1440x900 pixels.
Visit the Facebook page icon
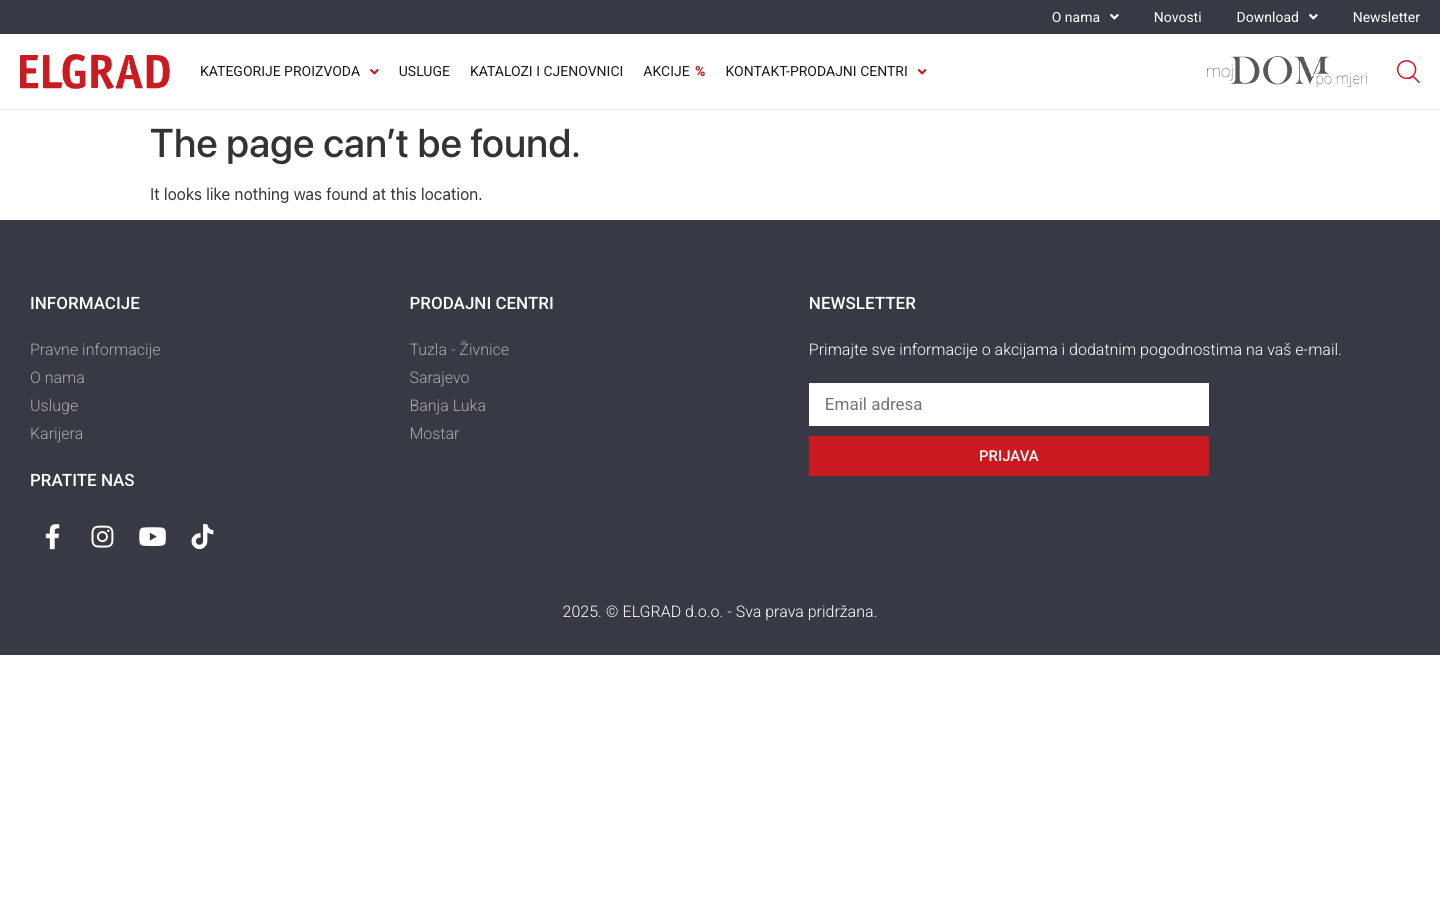click(53, 537)
